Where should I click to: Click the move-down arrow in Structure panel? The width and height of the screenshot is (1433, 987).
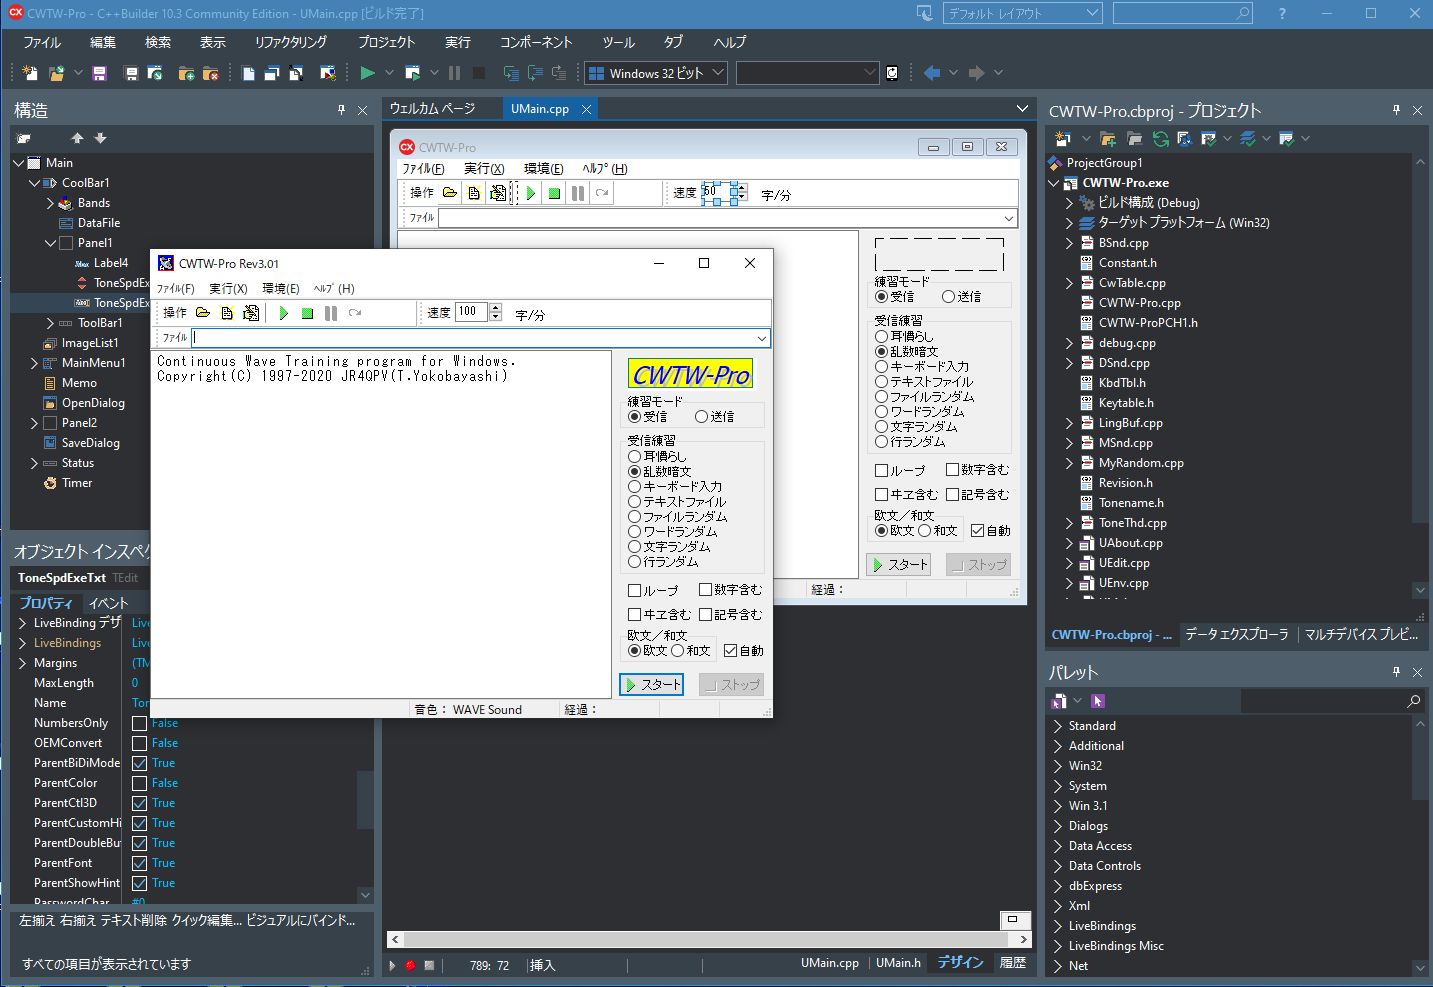(100, 138)
